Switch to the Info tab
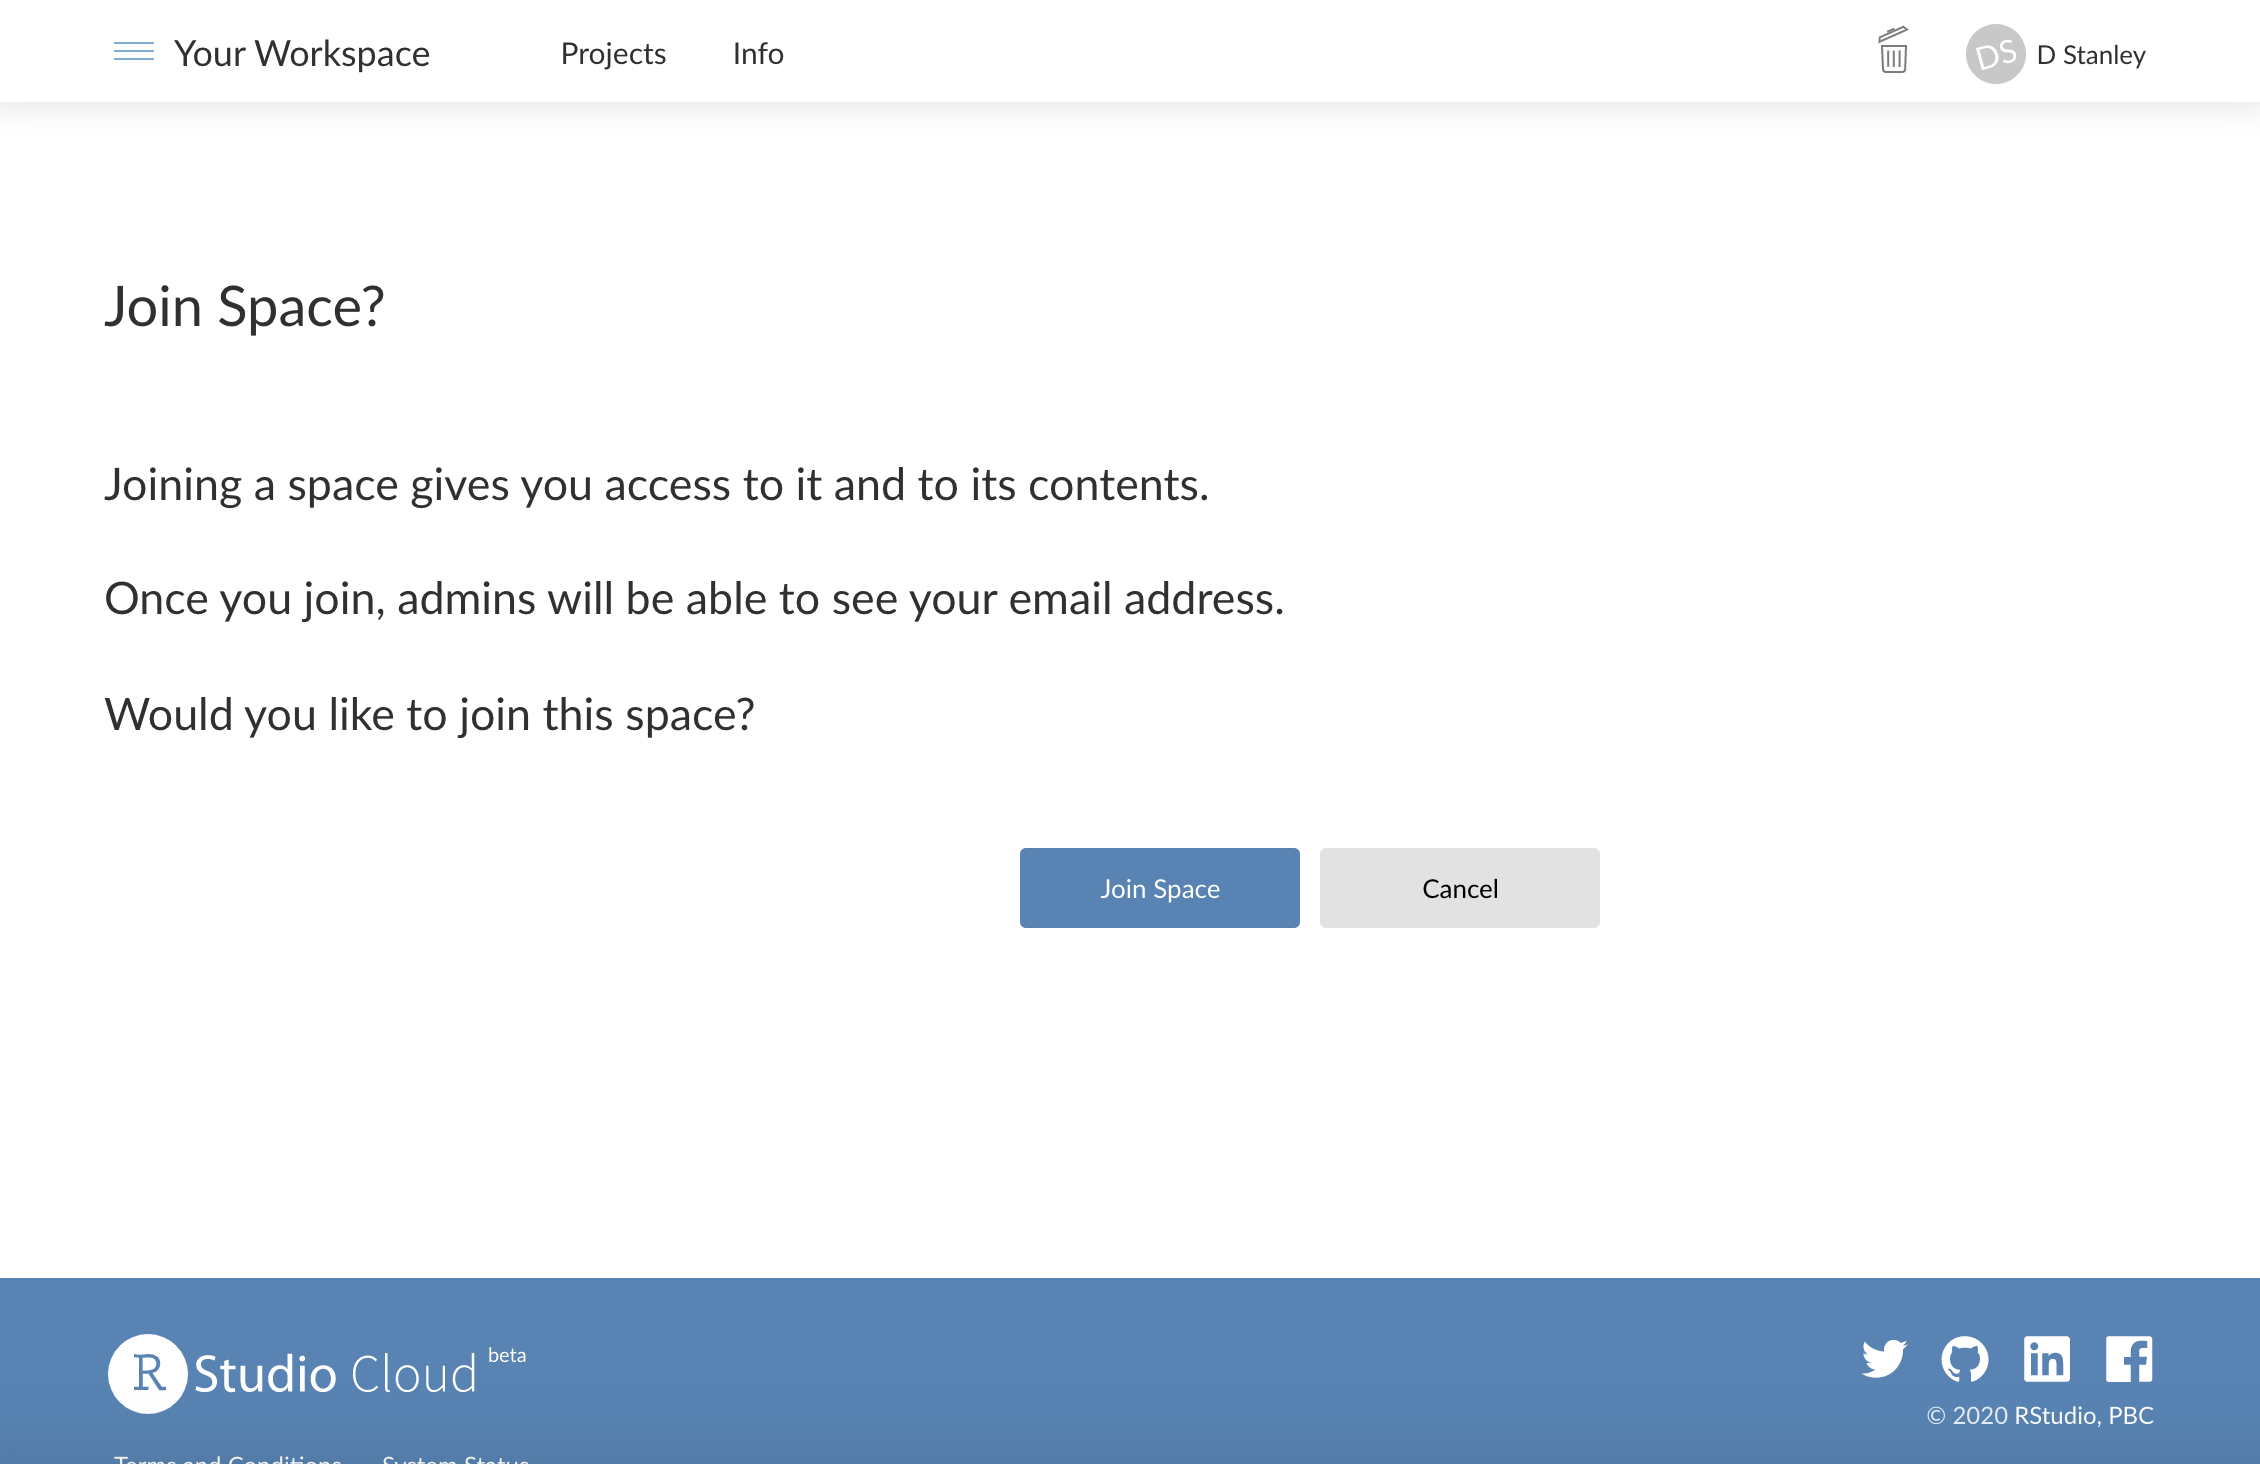This screenshot has width=2260, height=1464. coord(758,54)
